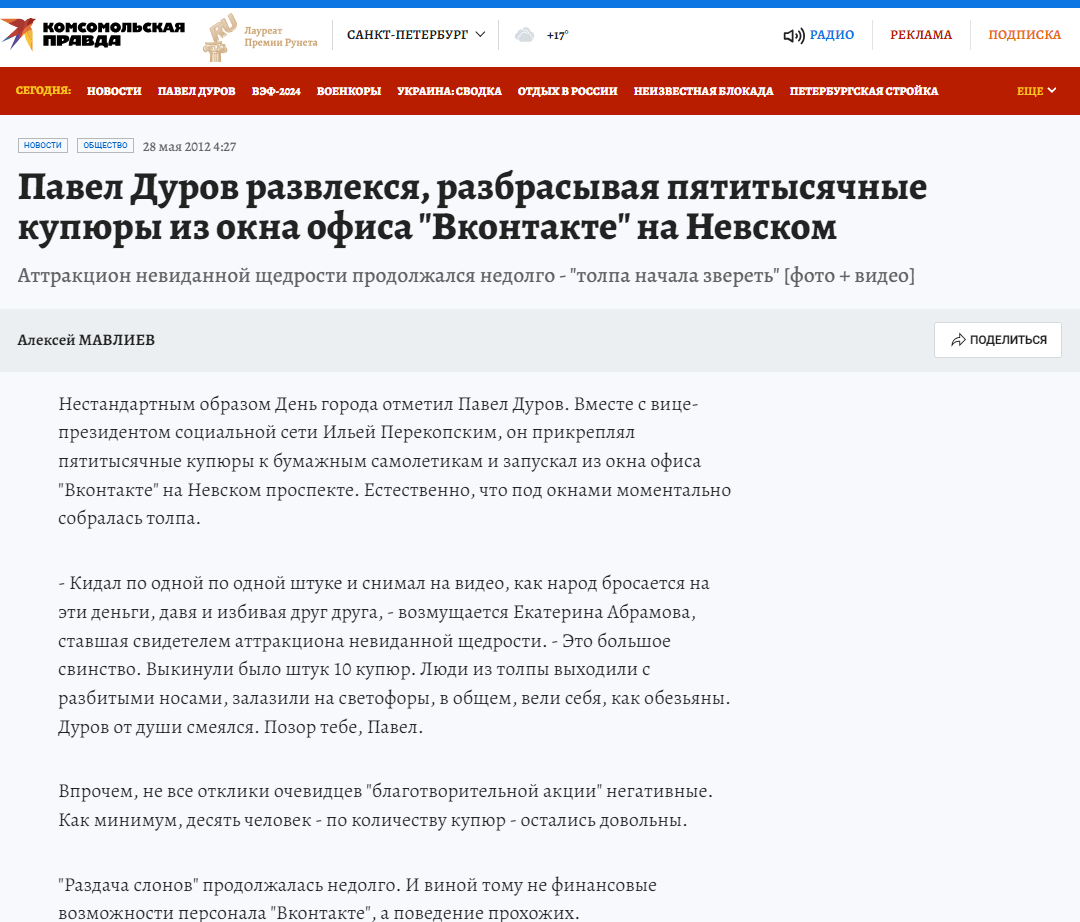
Task: Click the Komsomolskaya Pravda logo
Action: coord(95,31)
